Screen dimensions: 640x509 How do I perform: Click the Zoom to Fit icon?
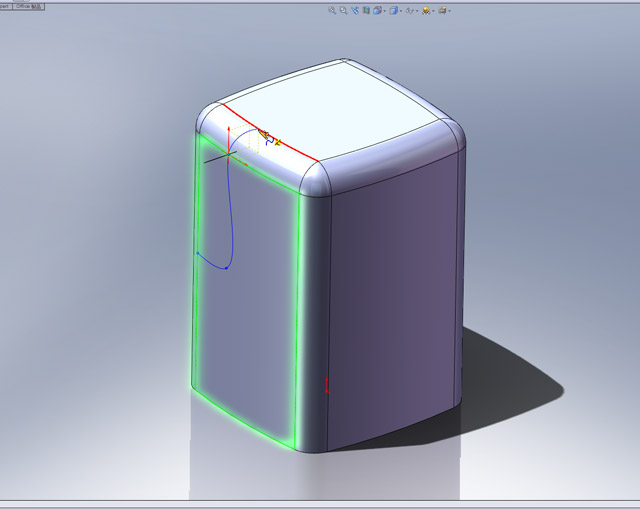pyautogui.click(x=332, y=10)
